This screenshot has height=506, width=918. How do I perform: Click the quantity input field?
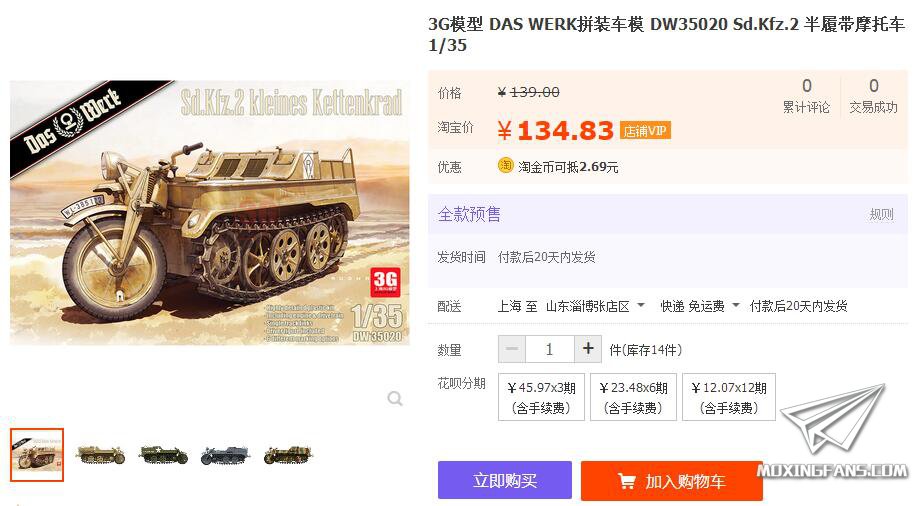click(550, 350)
